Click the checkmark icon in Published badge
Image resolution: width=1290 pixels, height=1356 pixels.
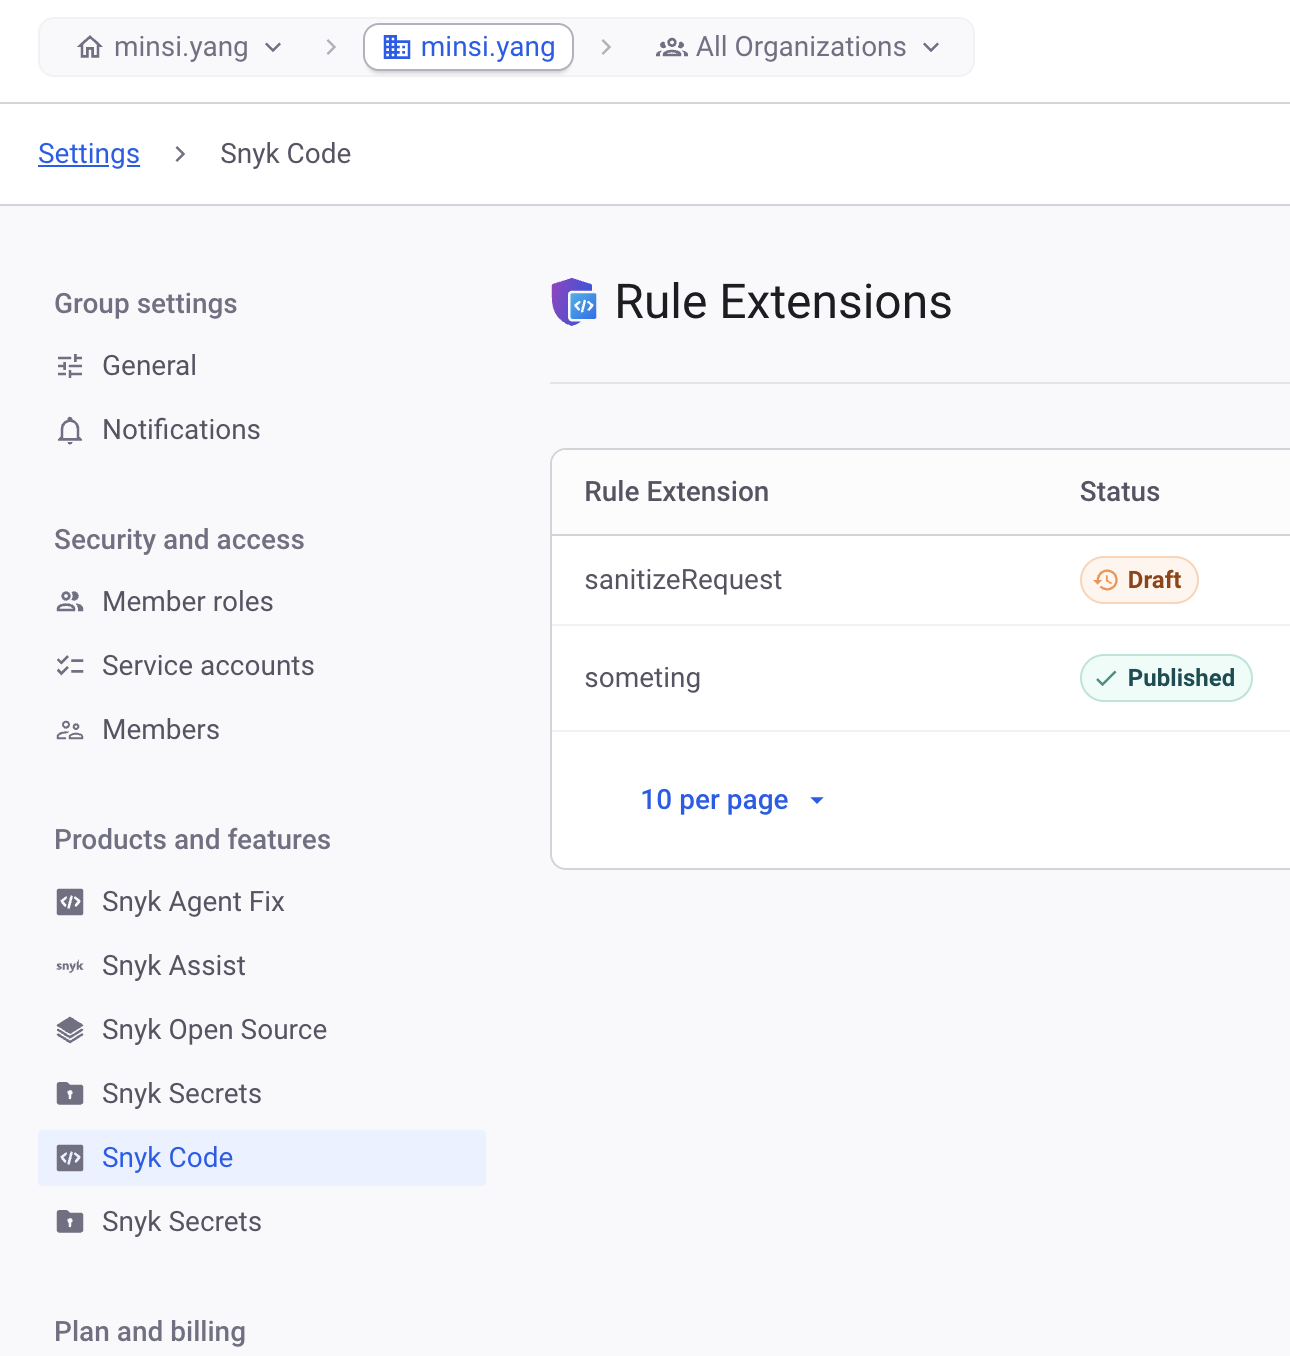click(1106, 678)
